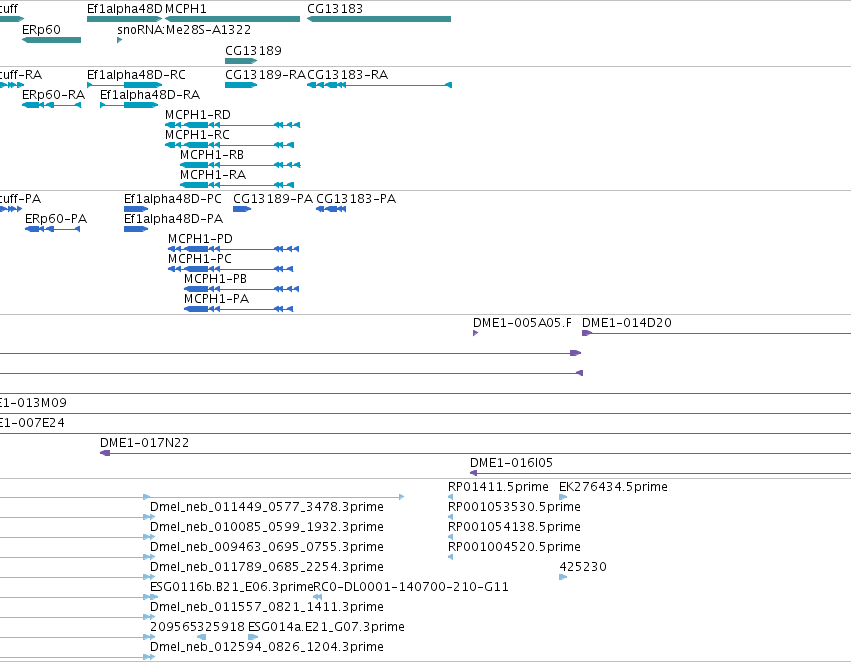Screen dimensions: 851x662
Task: Select ESG014a.E21_G07.3prime label
Action: coord(326,627)
